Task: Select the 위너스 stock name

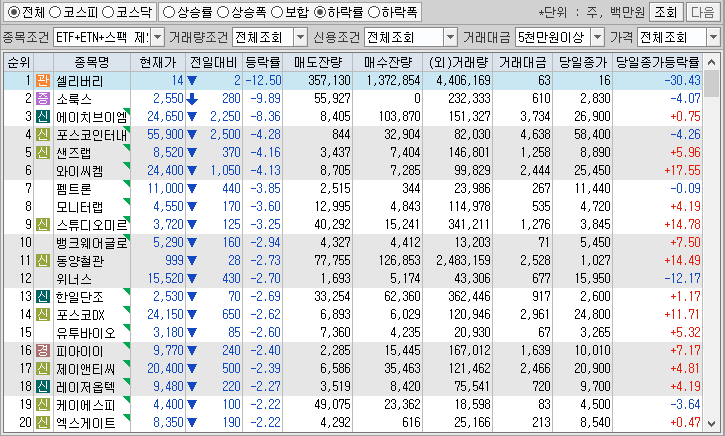Action: (74, 279)
